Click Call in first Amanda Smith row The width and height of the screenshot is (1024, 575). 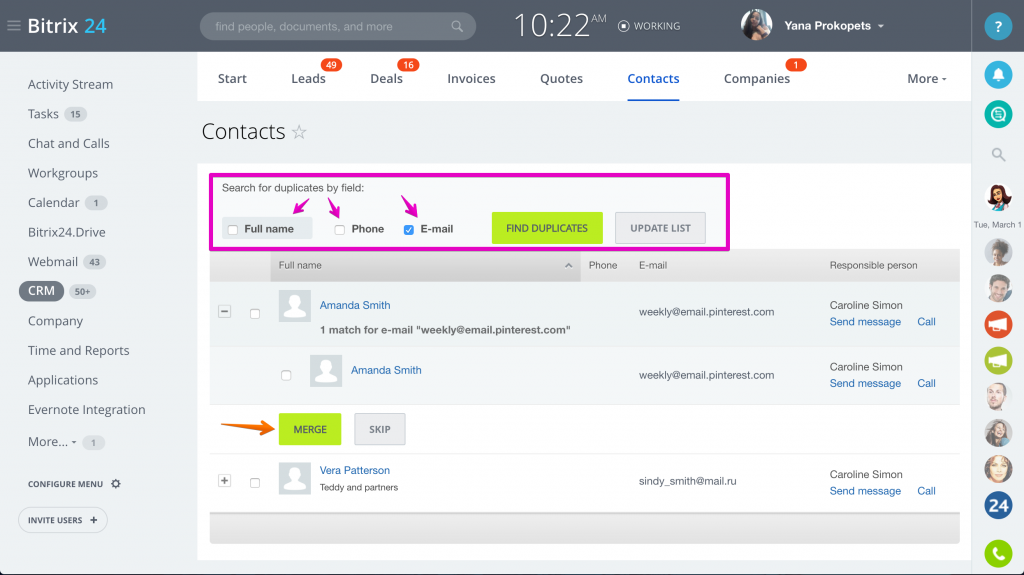926,321
